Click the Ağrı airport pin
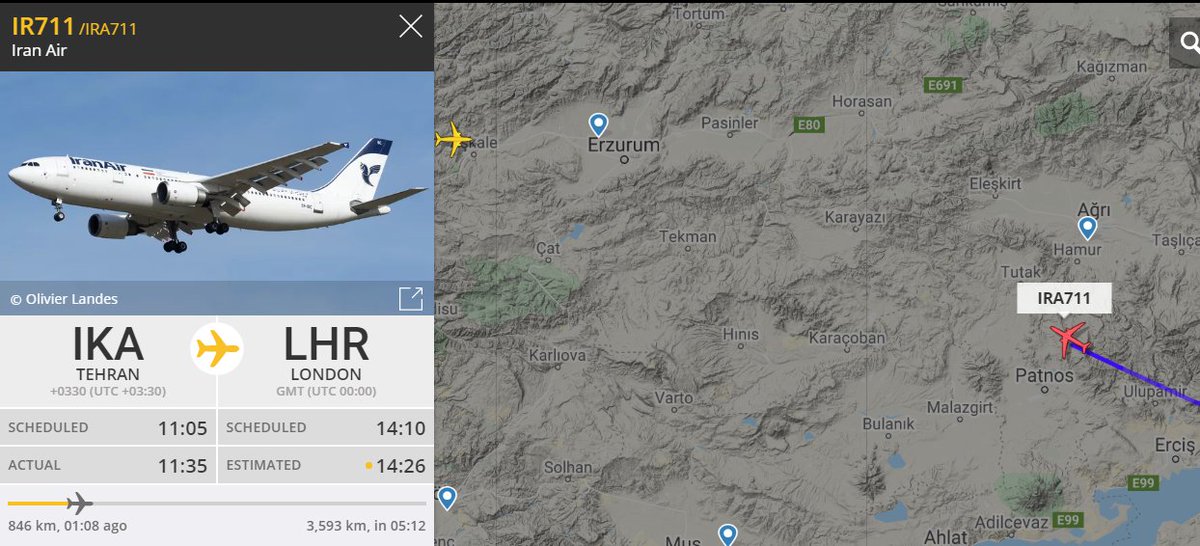Screen dimensions: 1200x546 pyautogui.click(x=1087, y=228)
